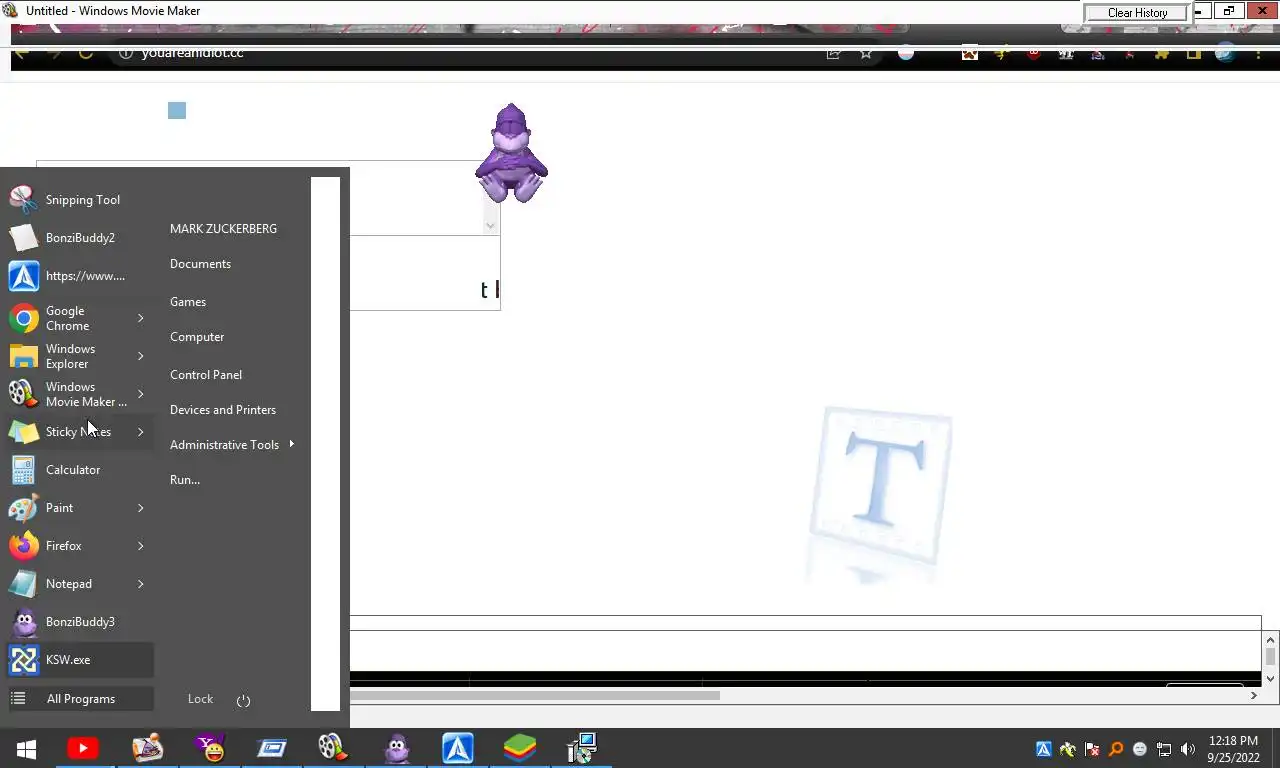Click the Windows Start button

tap(27, 748)
